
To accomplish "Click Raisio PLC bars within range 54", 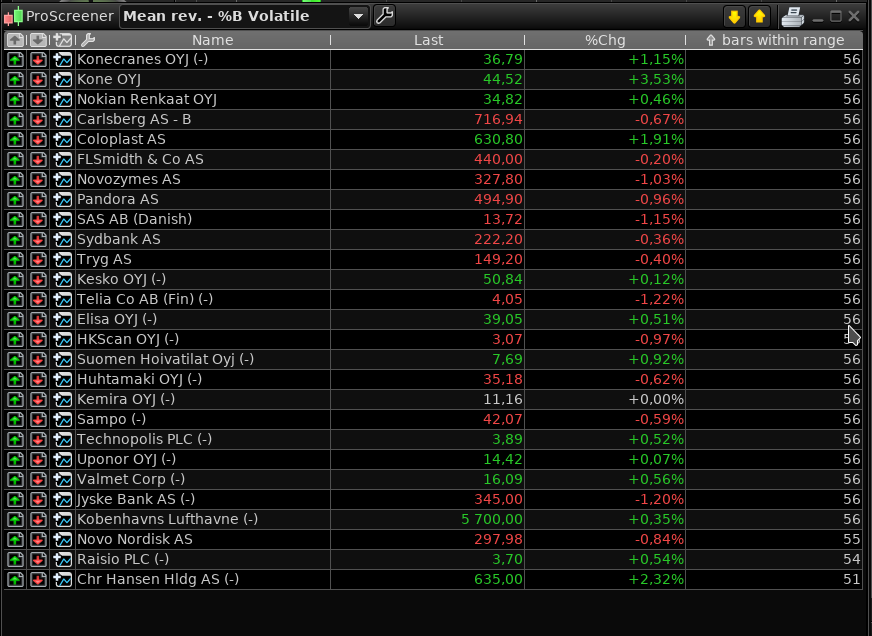I will click(851, 560).
